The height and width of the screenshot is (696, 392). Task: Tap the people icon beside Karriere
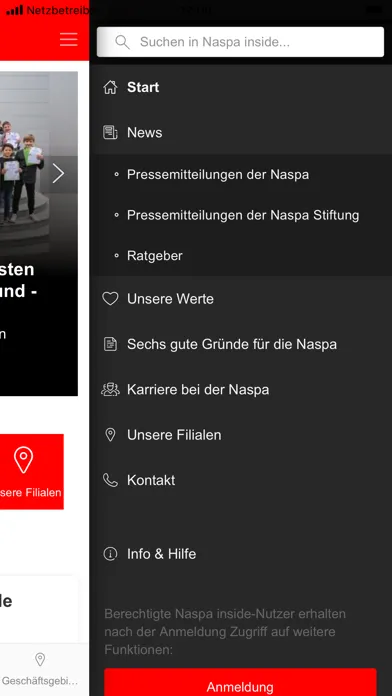coord(110,389)
